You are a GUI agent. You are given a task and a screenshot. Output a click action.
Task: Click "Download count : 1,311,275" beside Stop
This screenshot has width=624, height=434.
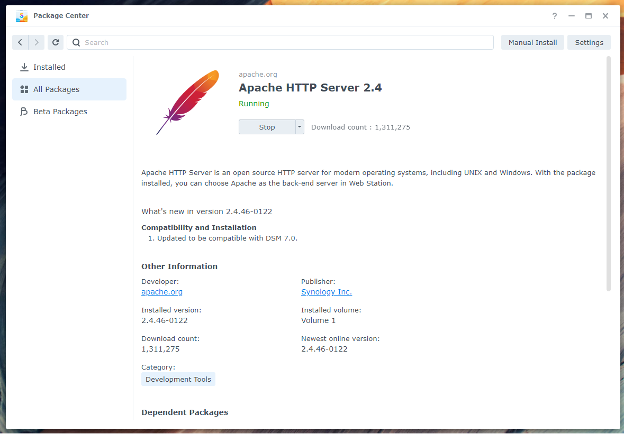coord(361,127)
